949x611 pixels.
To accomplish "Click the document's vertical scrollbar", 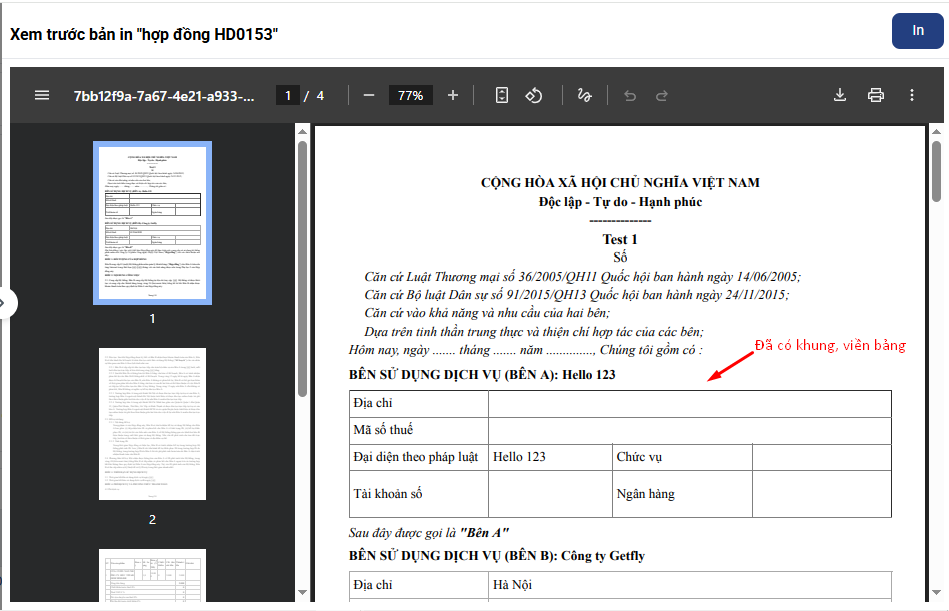I will (x=937, y=172).
